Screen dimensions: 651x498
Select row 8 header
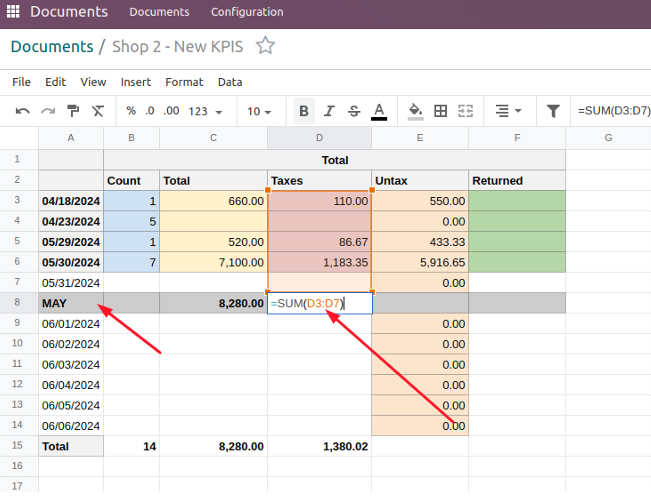(x=17, y=302)
